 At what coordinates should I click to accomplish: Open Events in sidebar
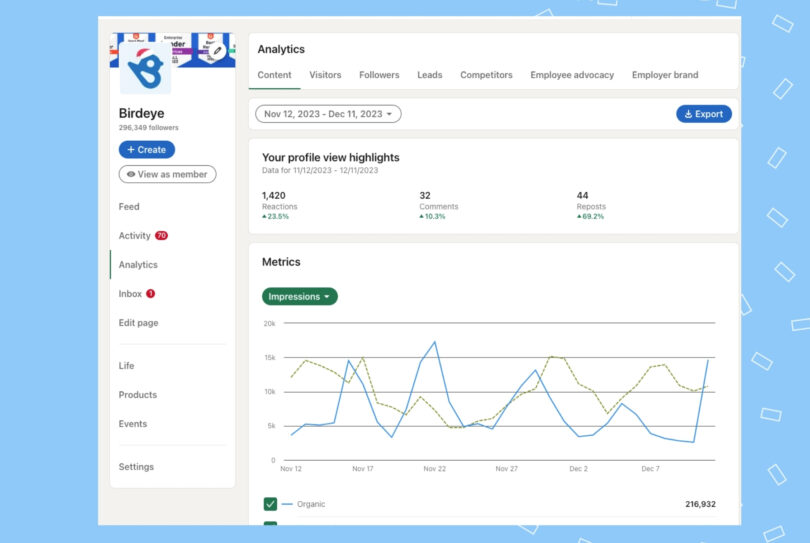133,424
